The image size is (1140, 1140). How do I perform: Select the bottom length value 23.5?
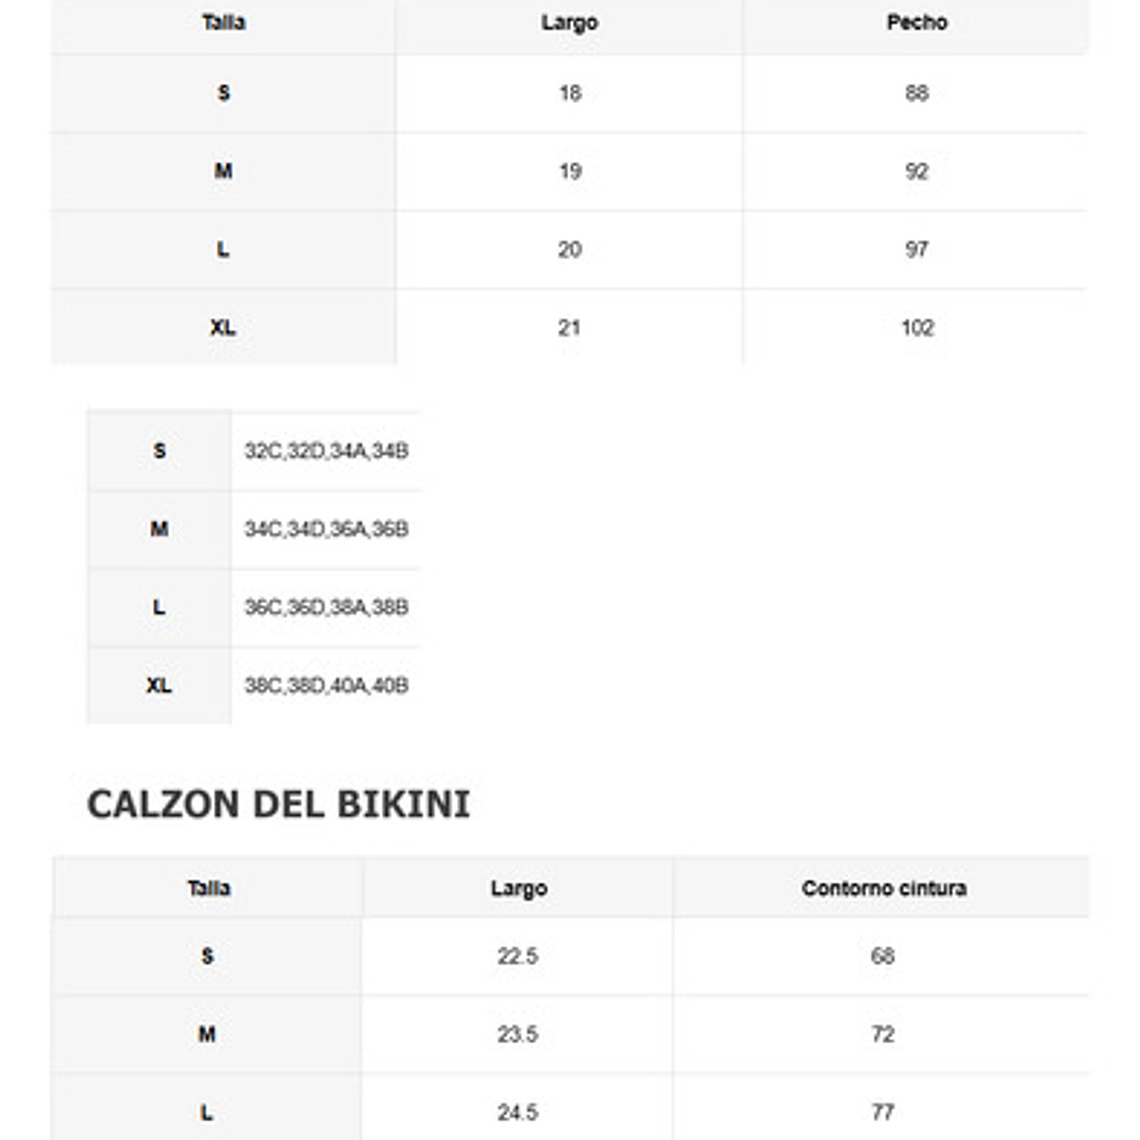[517, 1034]
